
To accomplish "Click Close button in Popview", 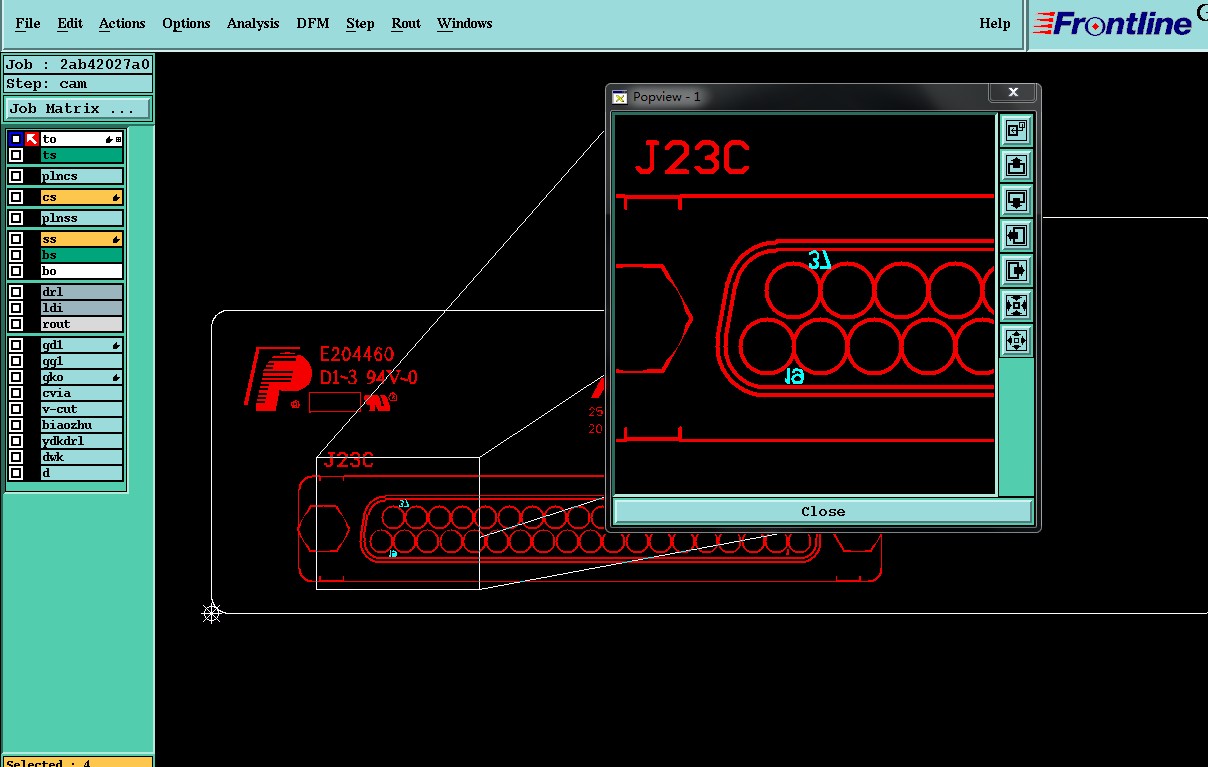I will (x=823, y=511).
